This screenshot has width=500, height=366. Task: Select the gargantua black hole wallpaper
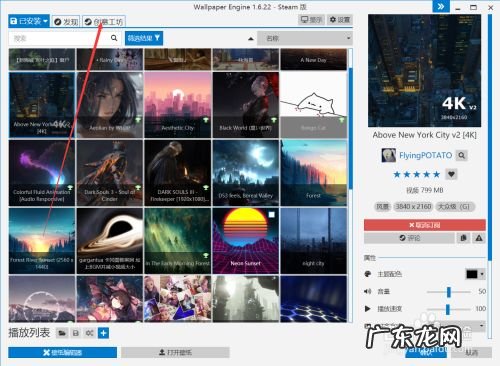click(110, 241)
